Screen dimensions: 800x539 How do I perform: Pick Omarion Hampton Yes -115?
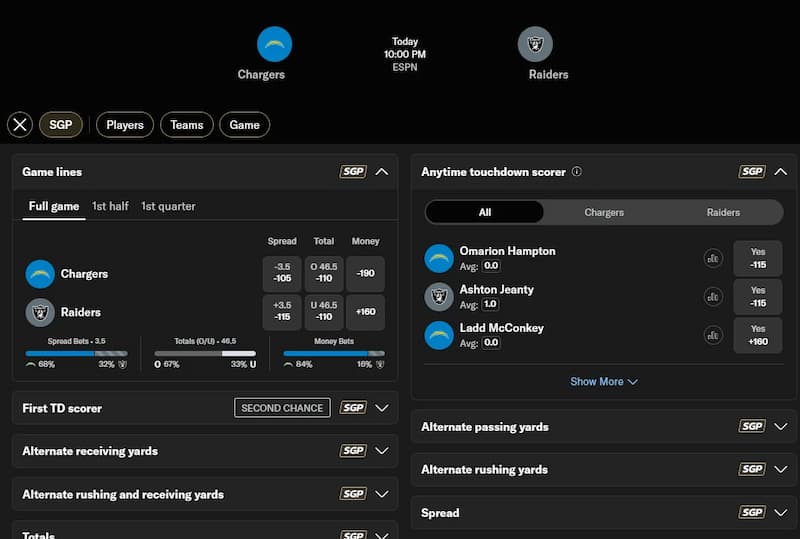[758, 258]
